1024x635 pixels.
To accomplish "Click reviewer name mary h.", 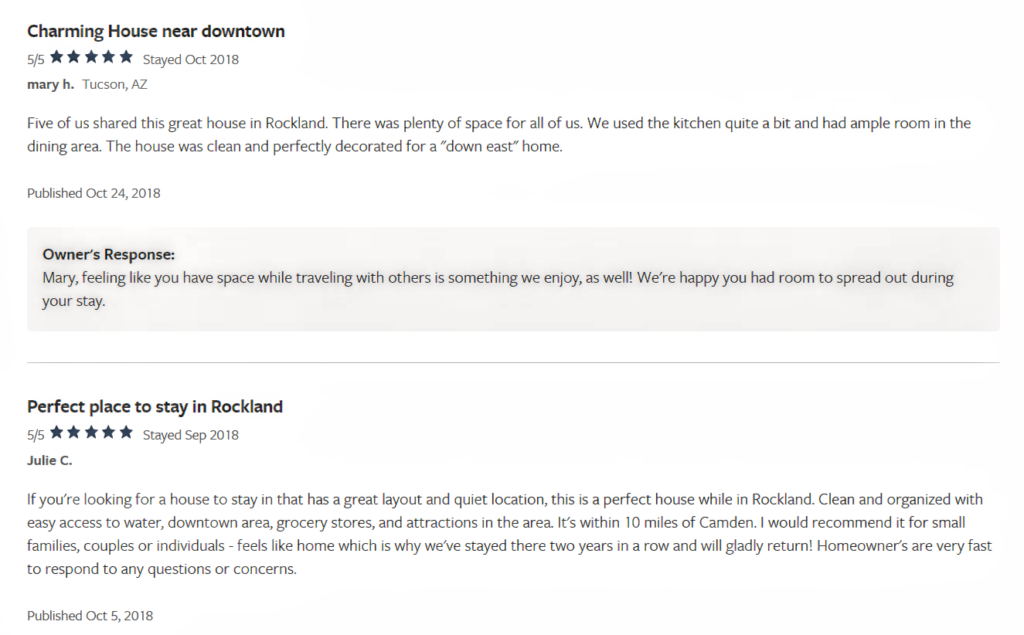I will [x=50, y=84].
